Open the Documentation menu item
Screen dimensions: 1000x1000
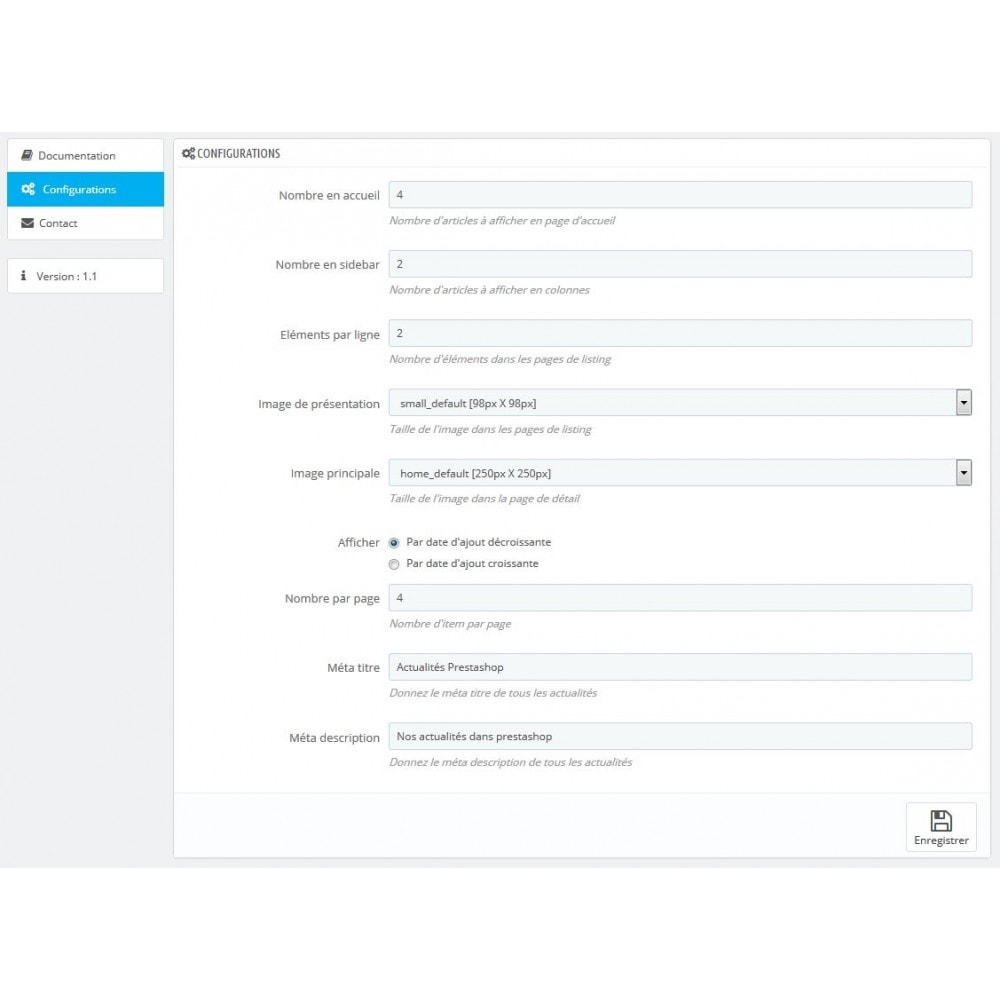click(85, 156)
